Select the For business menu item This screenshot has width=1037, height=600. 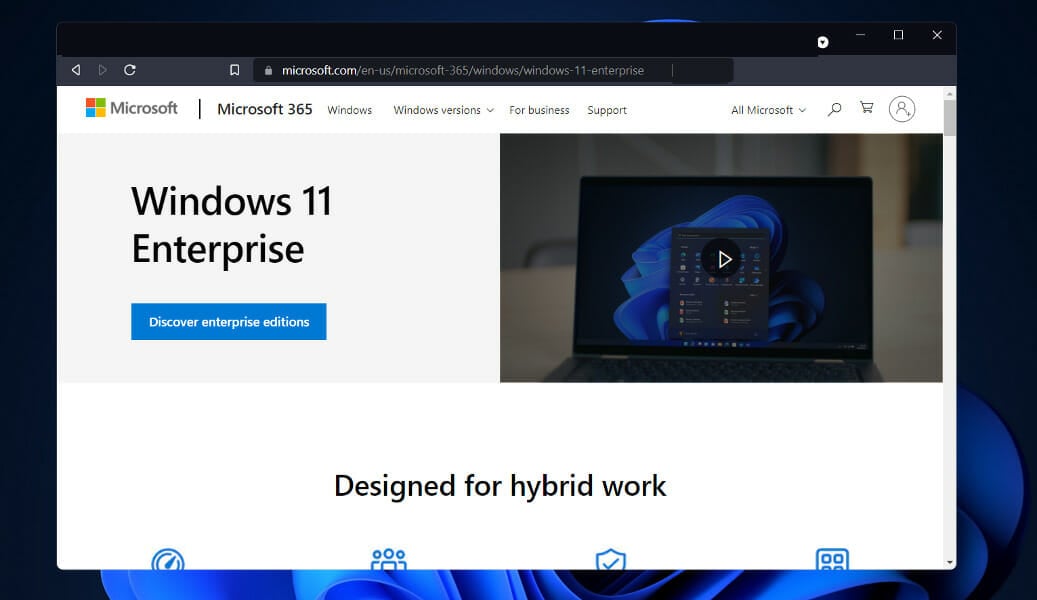539,110
